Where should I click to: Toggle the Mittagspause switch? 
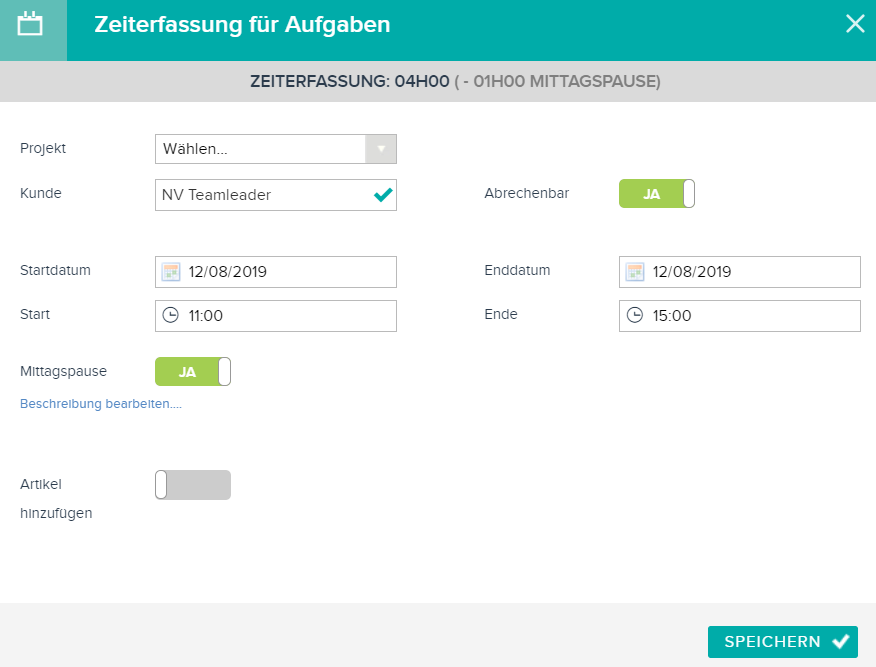coord(193,371)
